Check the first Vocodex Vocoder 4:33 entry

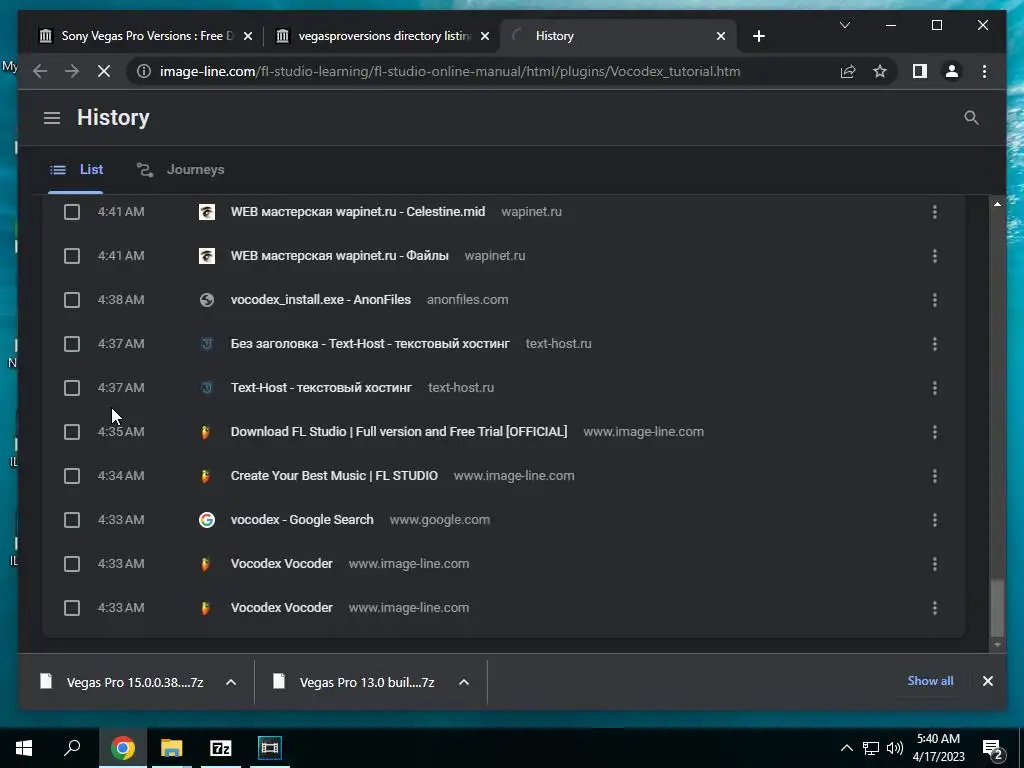(72, 564)
